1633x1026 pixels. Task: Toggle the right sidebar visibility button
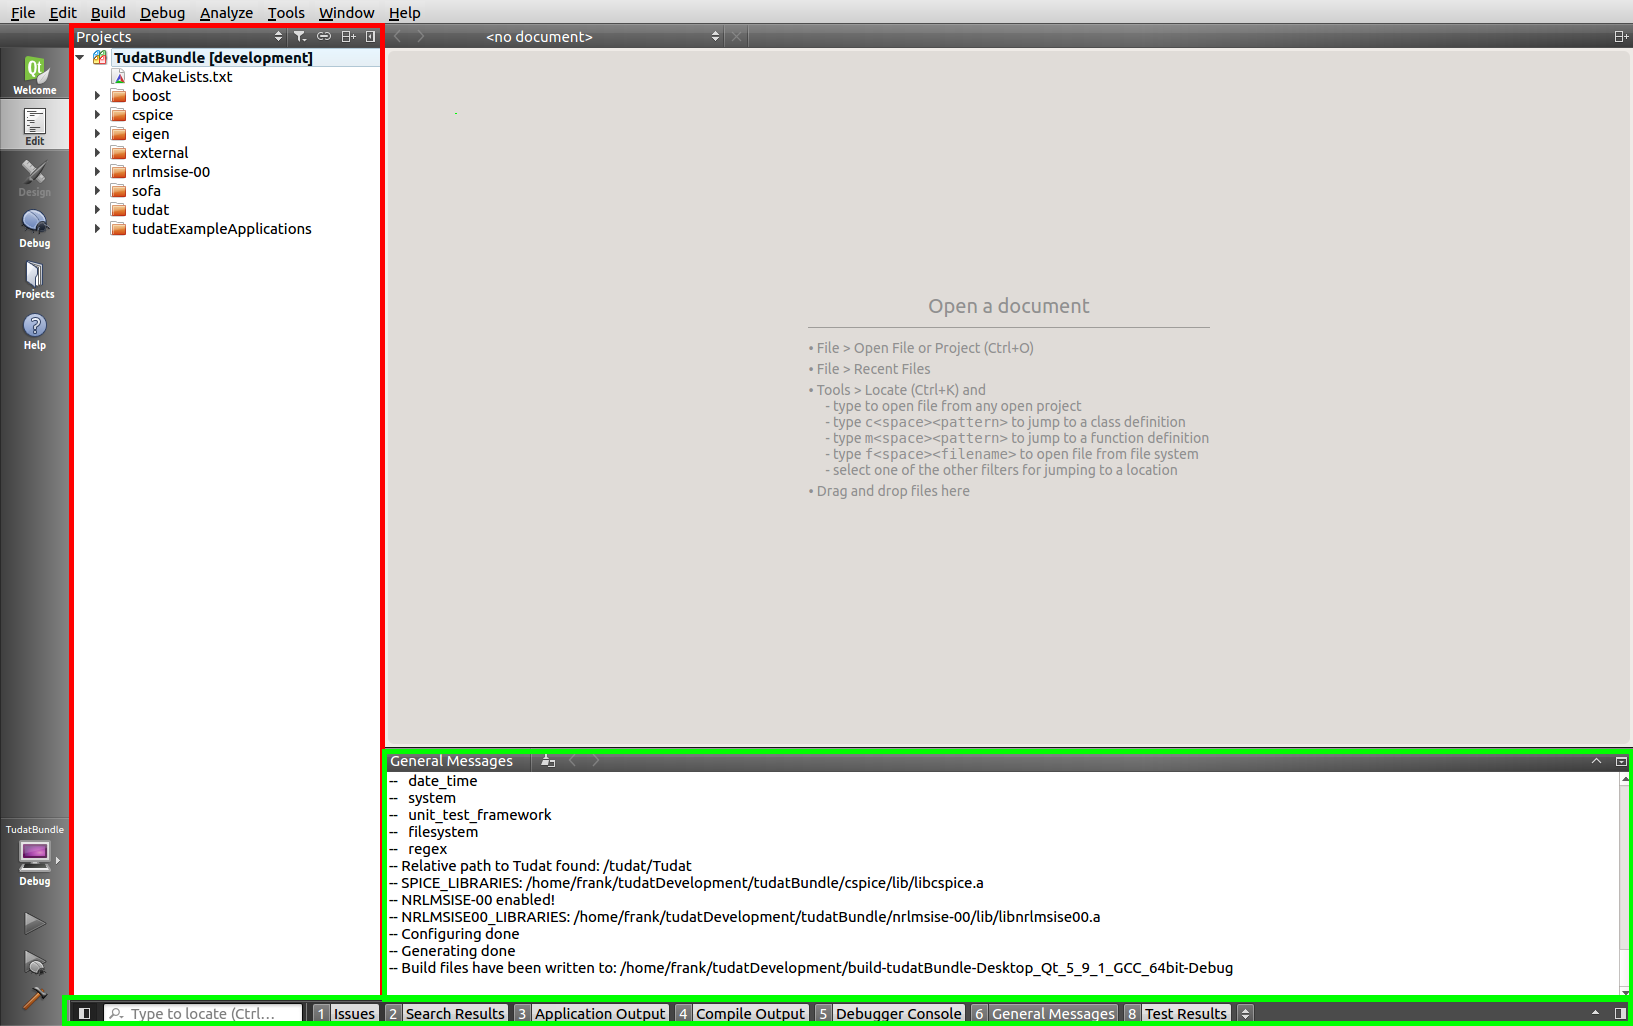(1620, 1013)
